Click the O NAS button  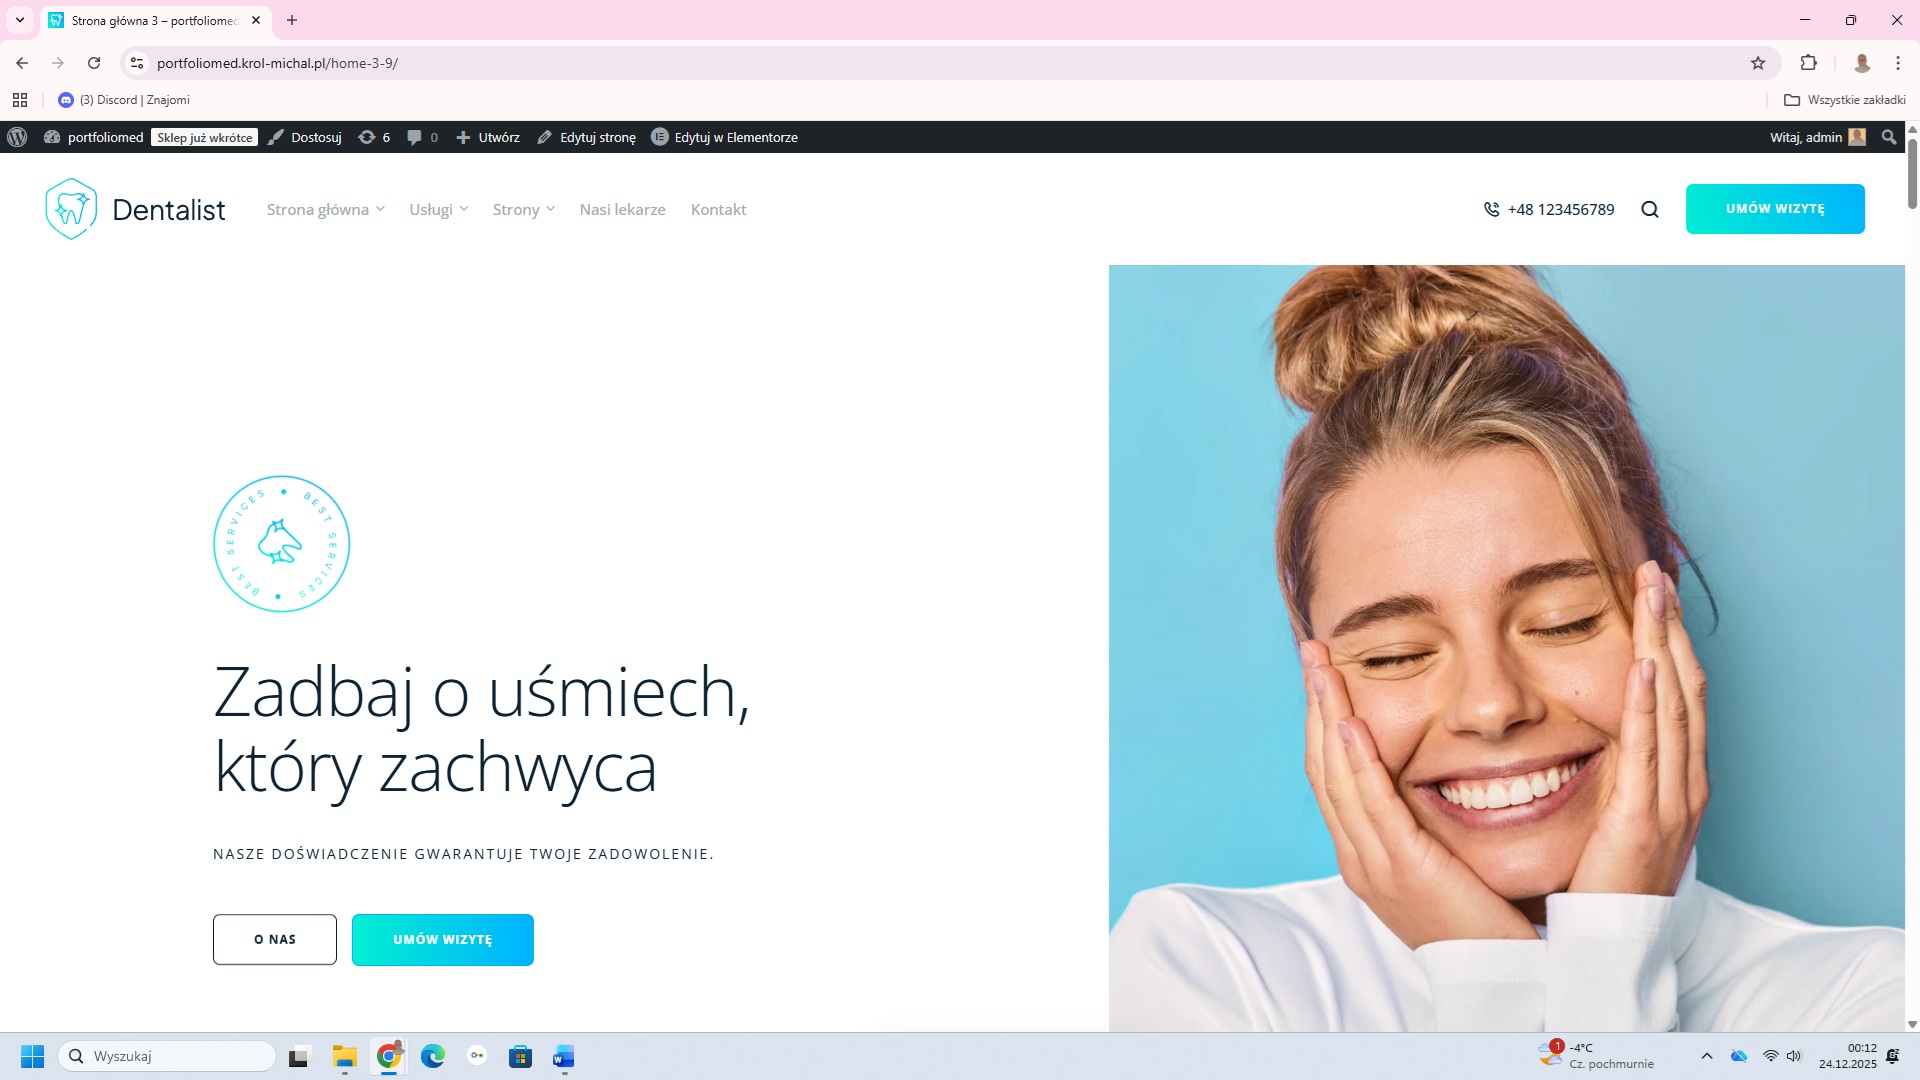point(274,939)
